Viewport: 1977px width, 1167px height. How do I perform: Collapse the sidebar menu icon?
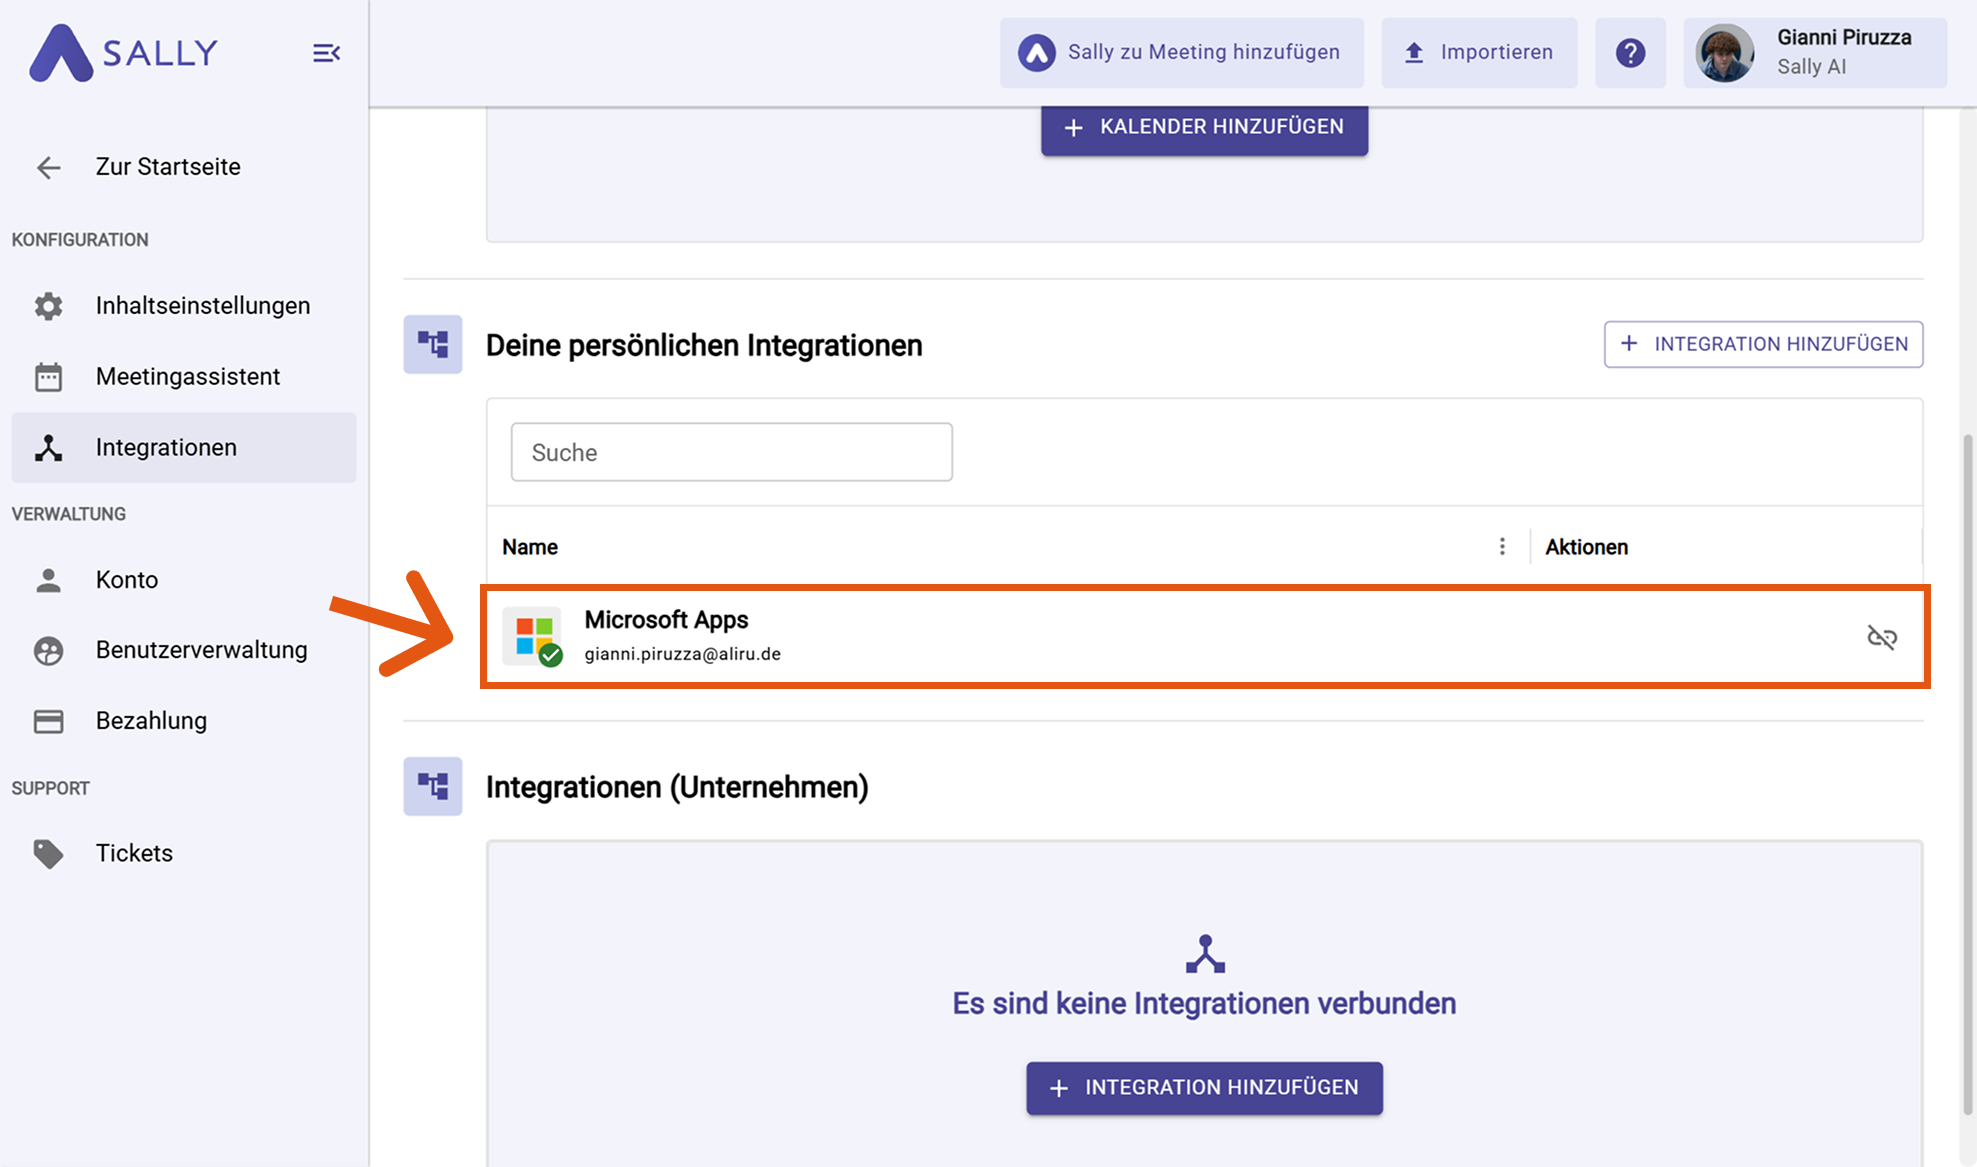pyautogui.click(x=326, y=53)
